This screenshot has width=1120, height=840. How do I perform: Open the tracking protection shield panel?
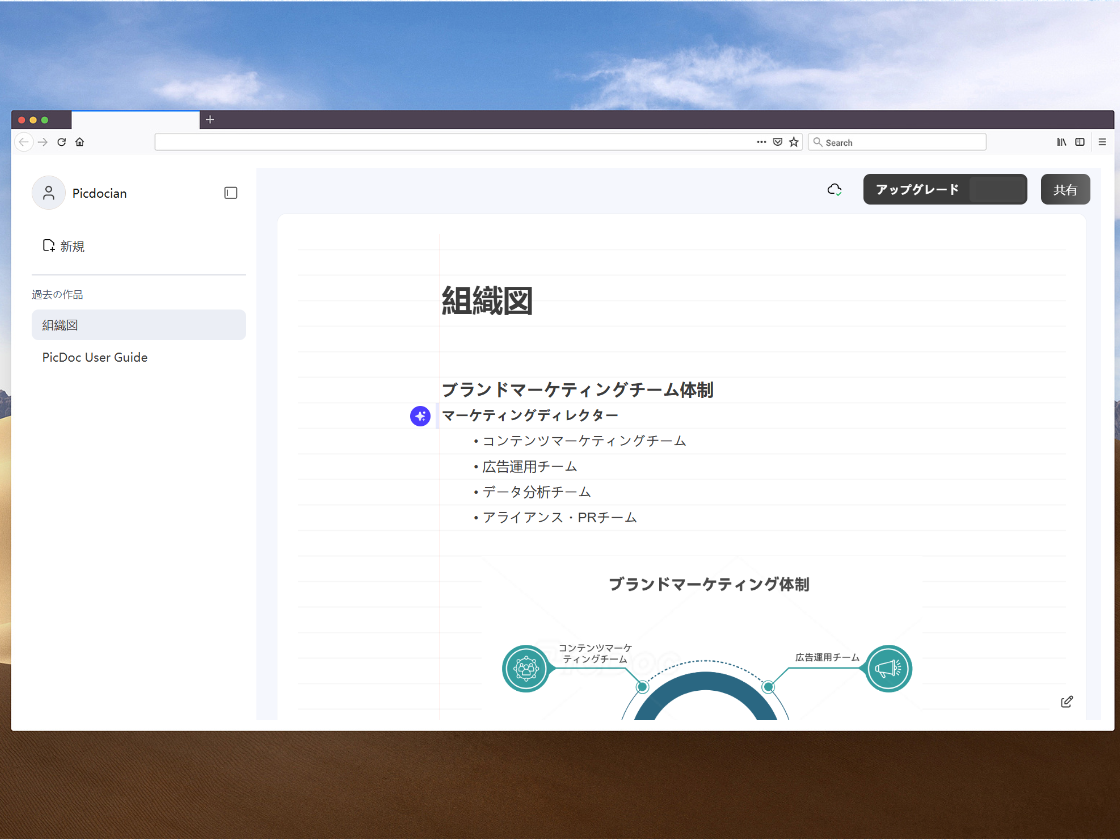(x=778, y=141)
